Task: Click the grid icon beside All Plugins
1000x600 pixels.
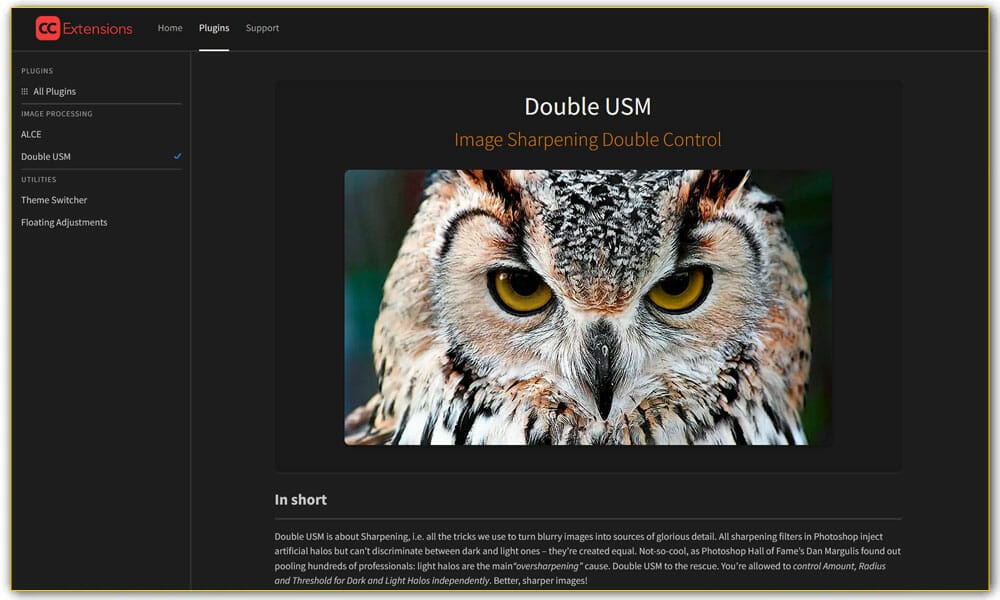Action: [x=25, y=91]
